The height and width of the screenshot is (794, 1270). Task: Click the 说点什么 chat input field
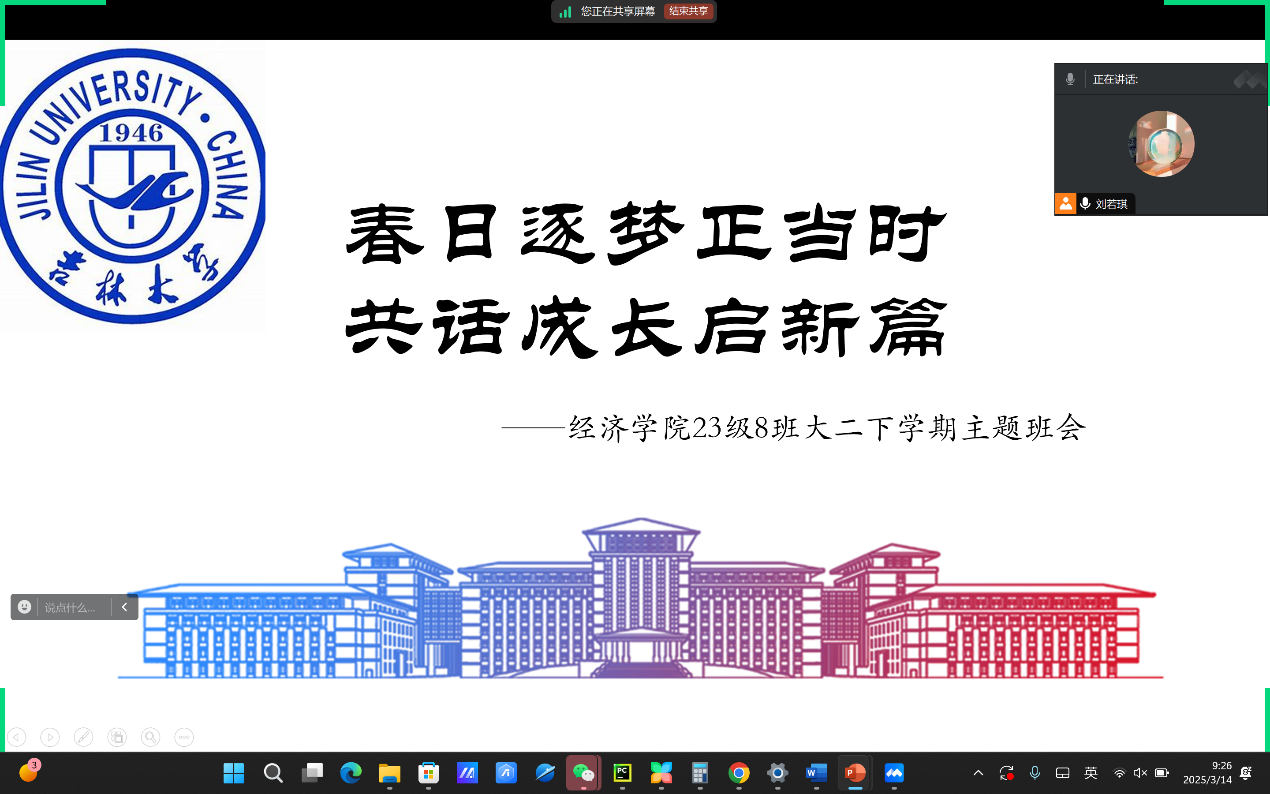[x=72, y=607]
